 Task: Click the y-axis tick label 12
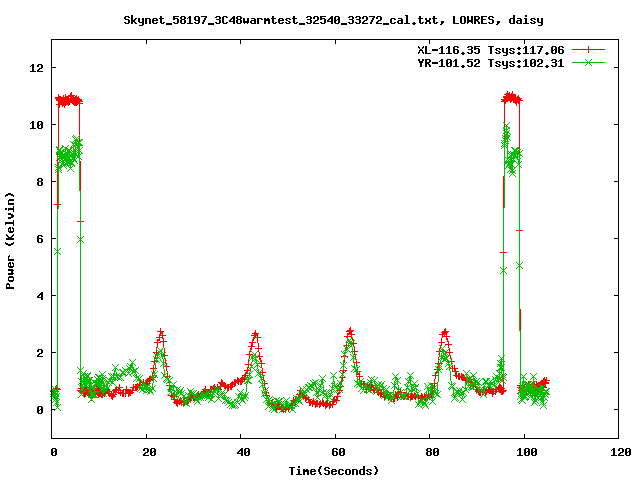(x=36, y=68)
